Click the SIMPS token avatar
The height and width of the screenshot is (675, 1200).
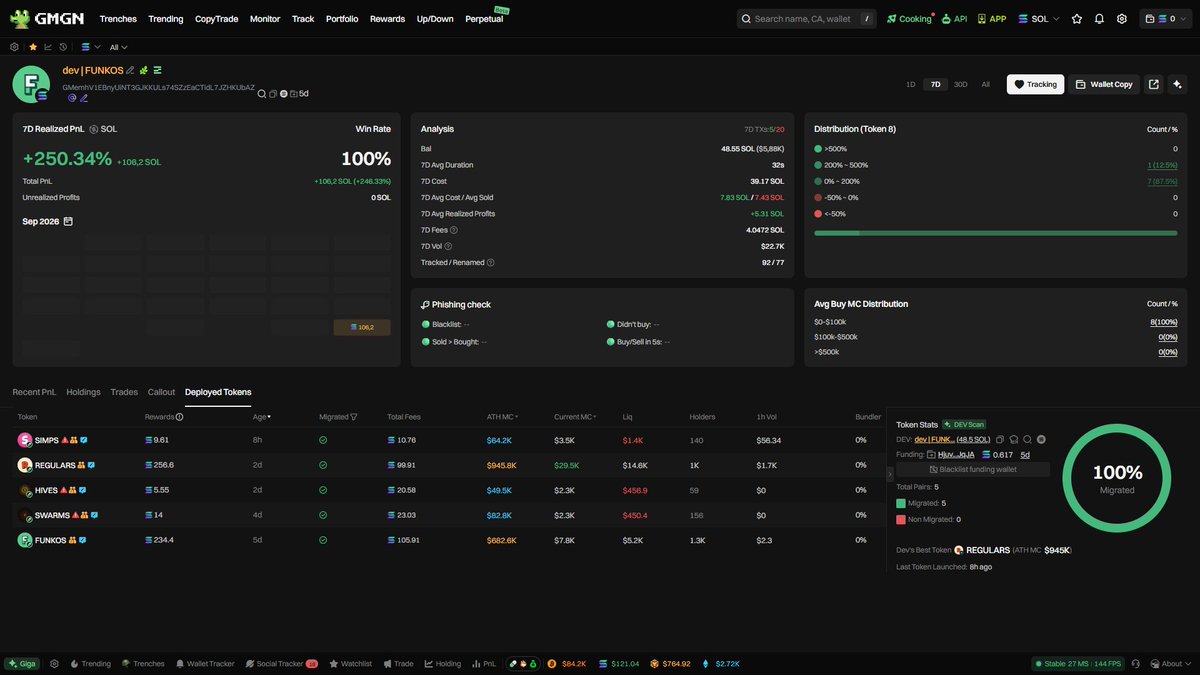25,440
